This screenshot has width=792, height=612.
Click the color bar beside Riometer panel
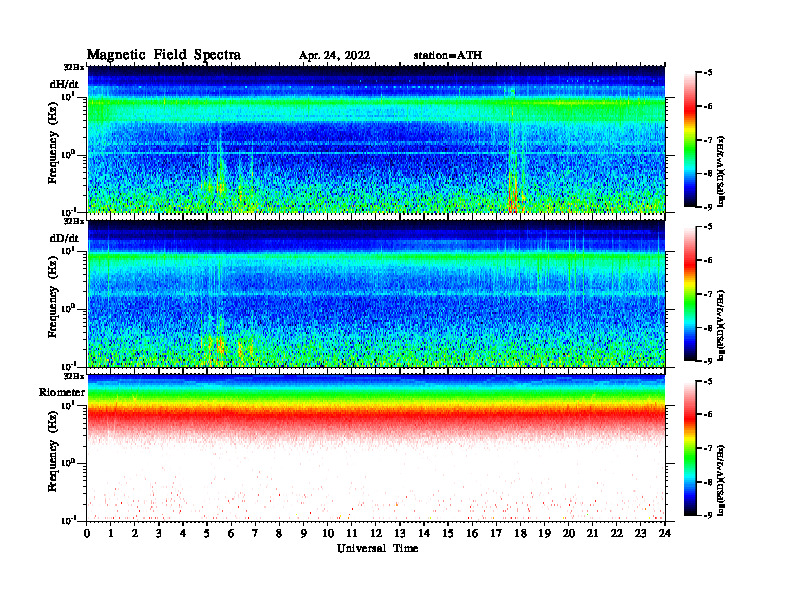pos(690,448)
